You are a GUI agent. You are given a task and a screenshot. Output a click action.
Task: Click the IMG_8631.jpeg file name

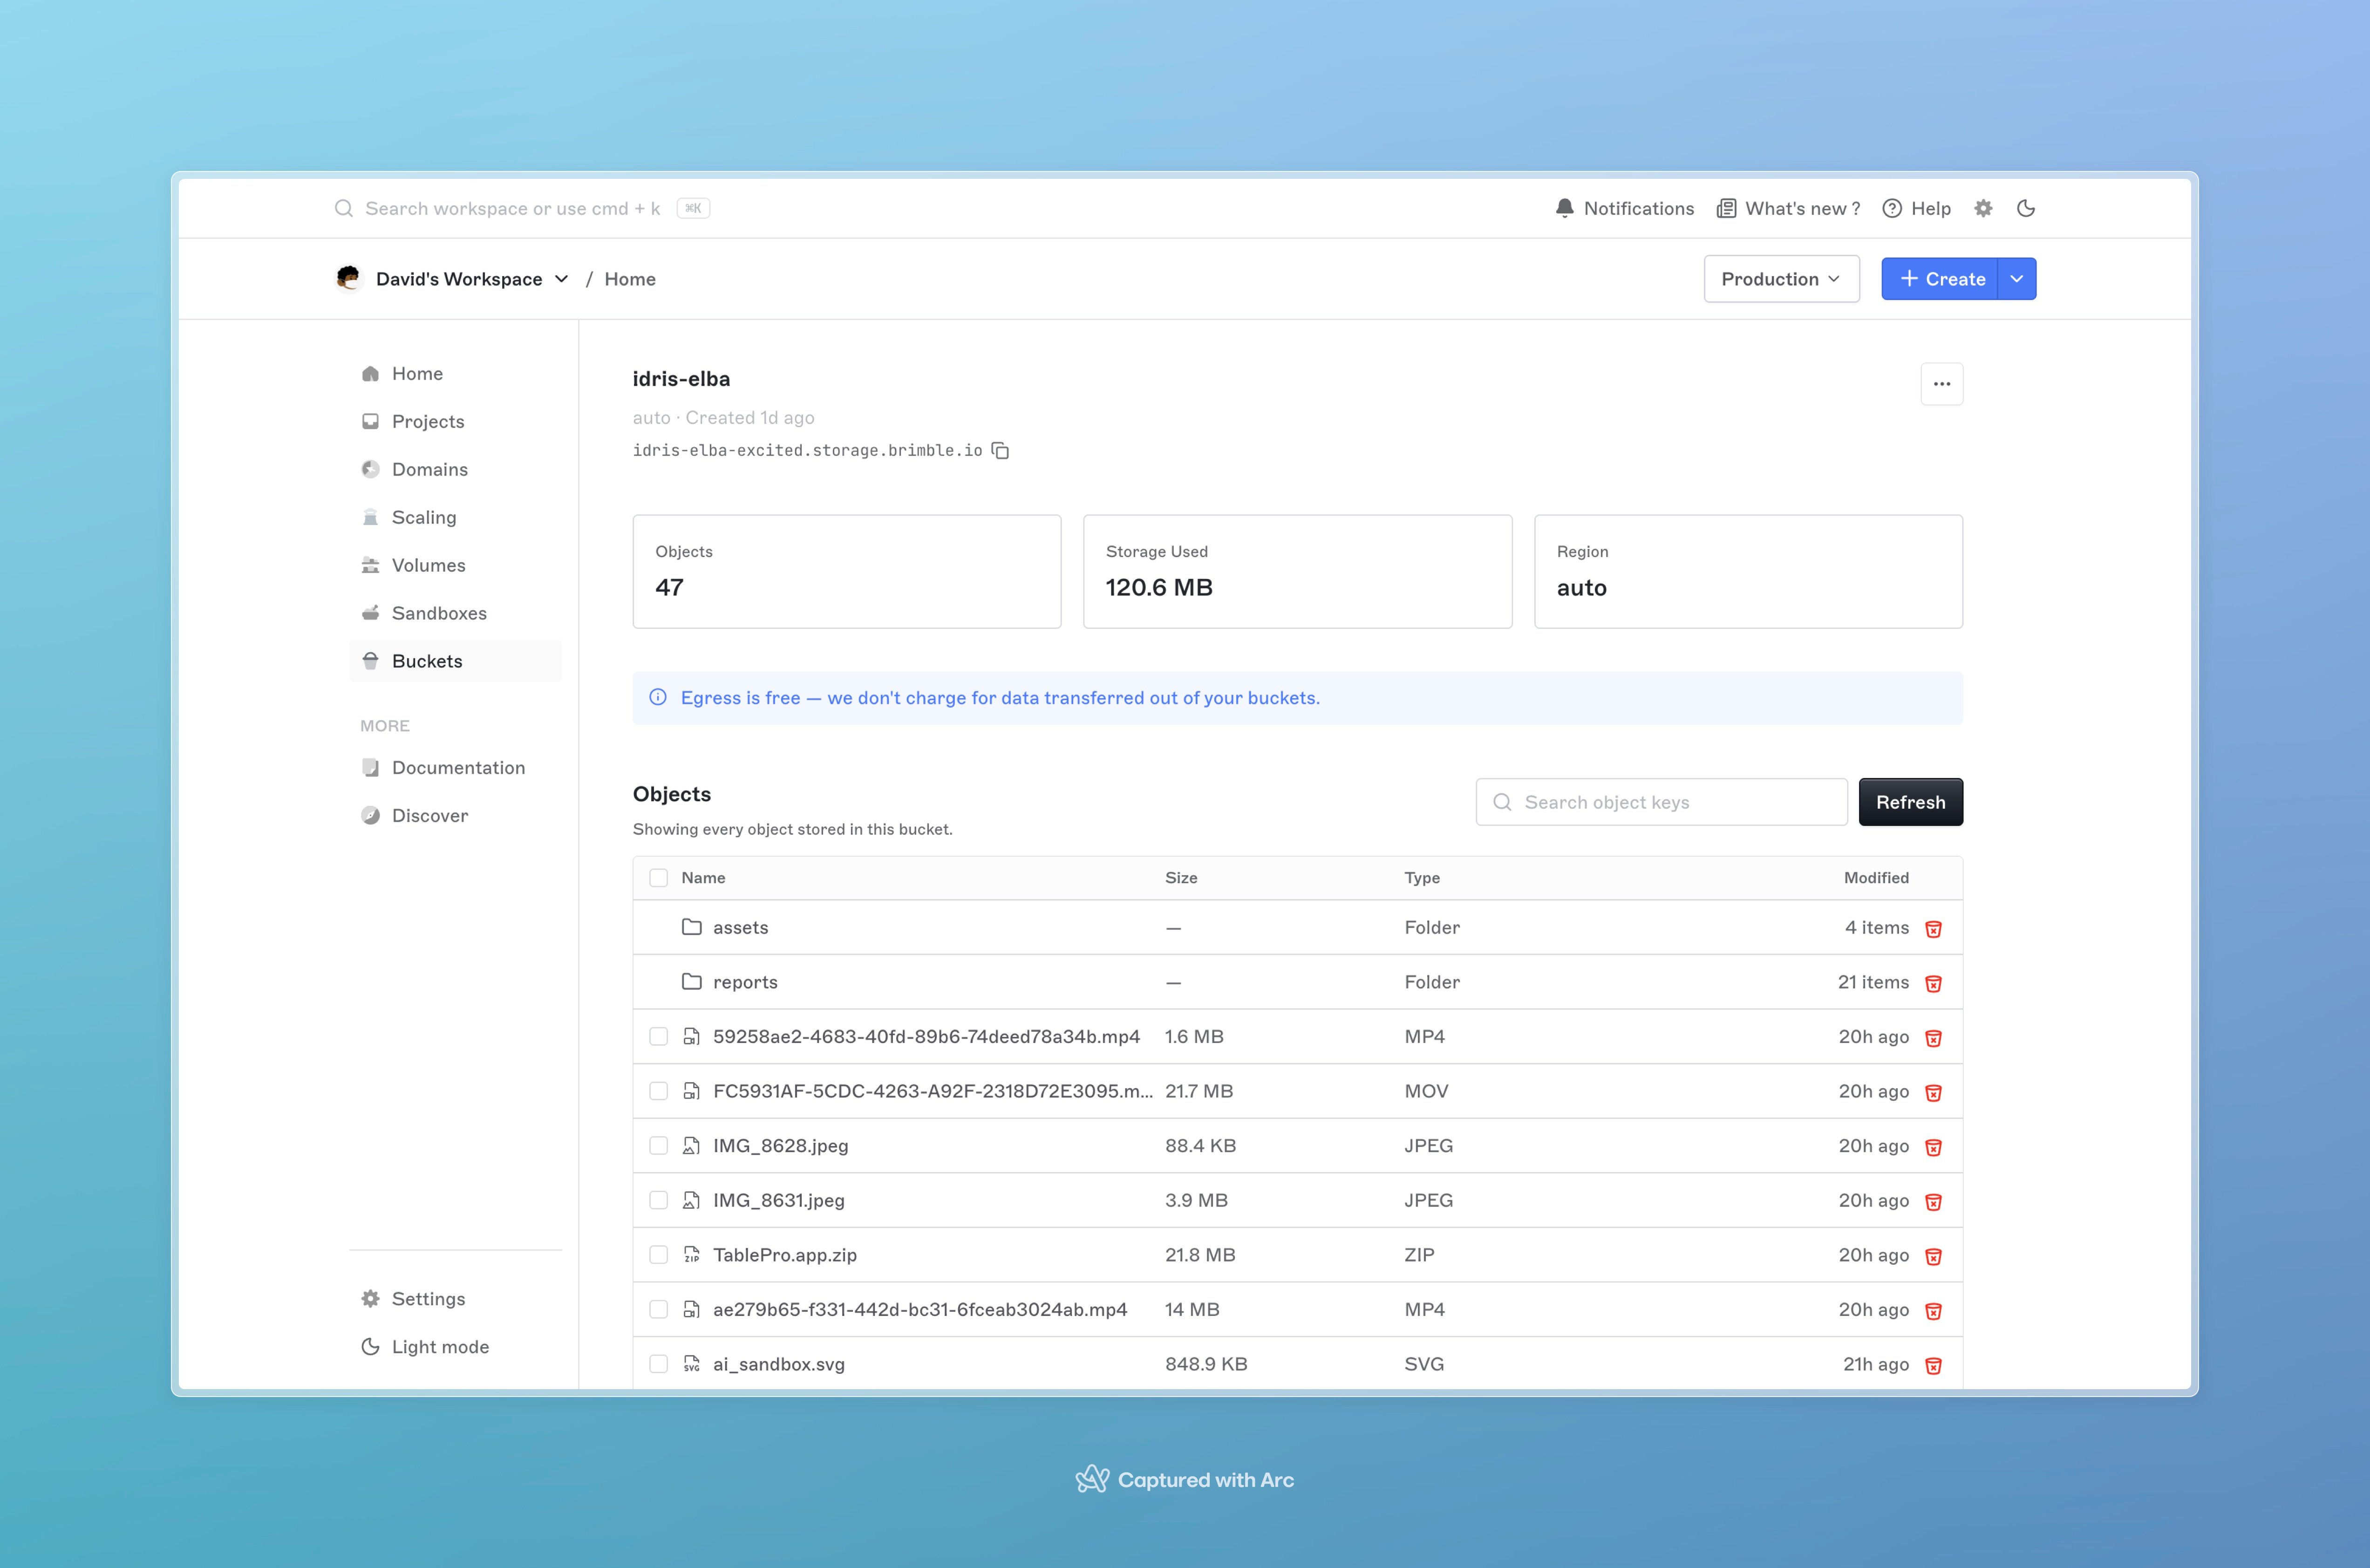(x=779, y=1200)
